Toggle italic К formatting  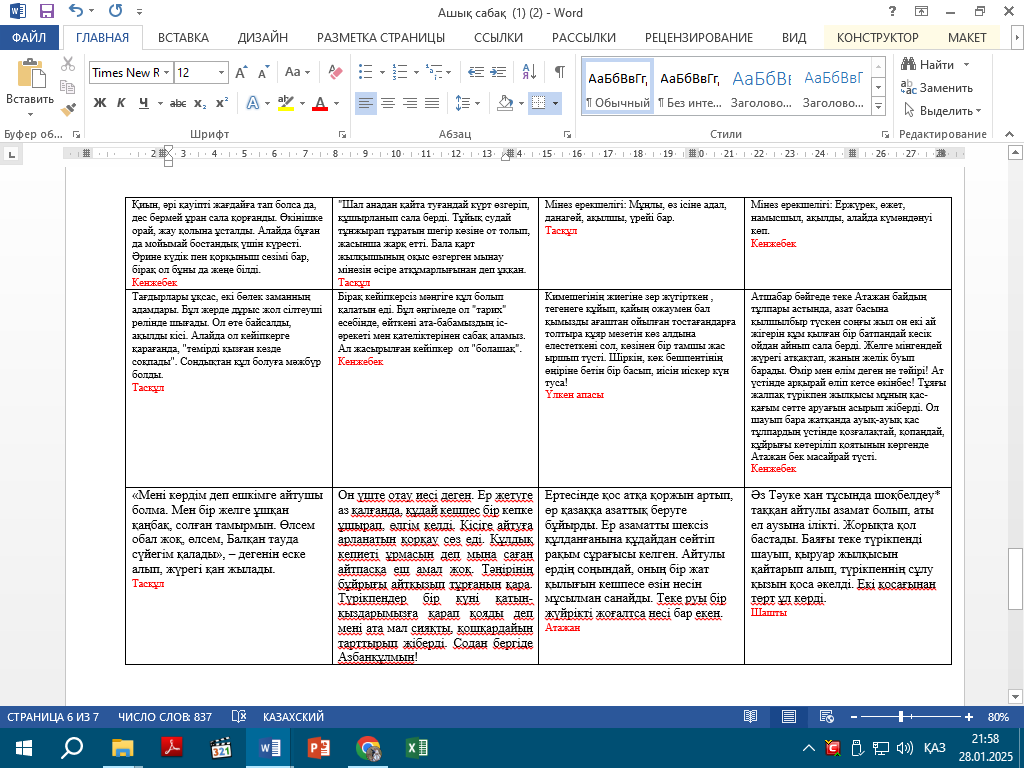[121, 103]
